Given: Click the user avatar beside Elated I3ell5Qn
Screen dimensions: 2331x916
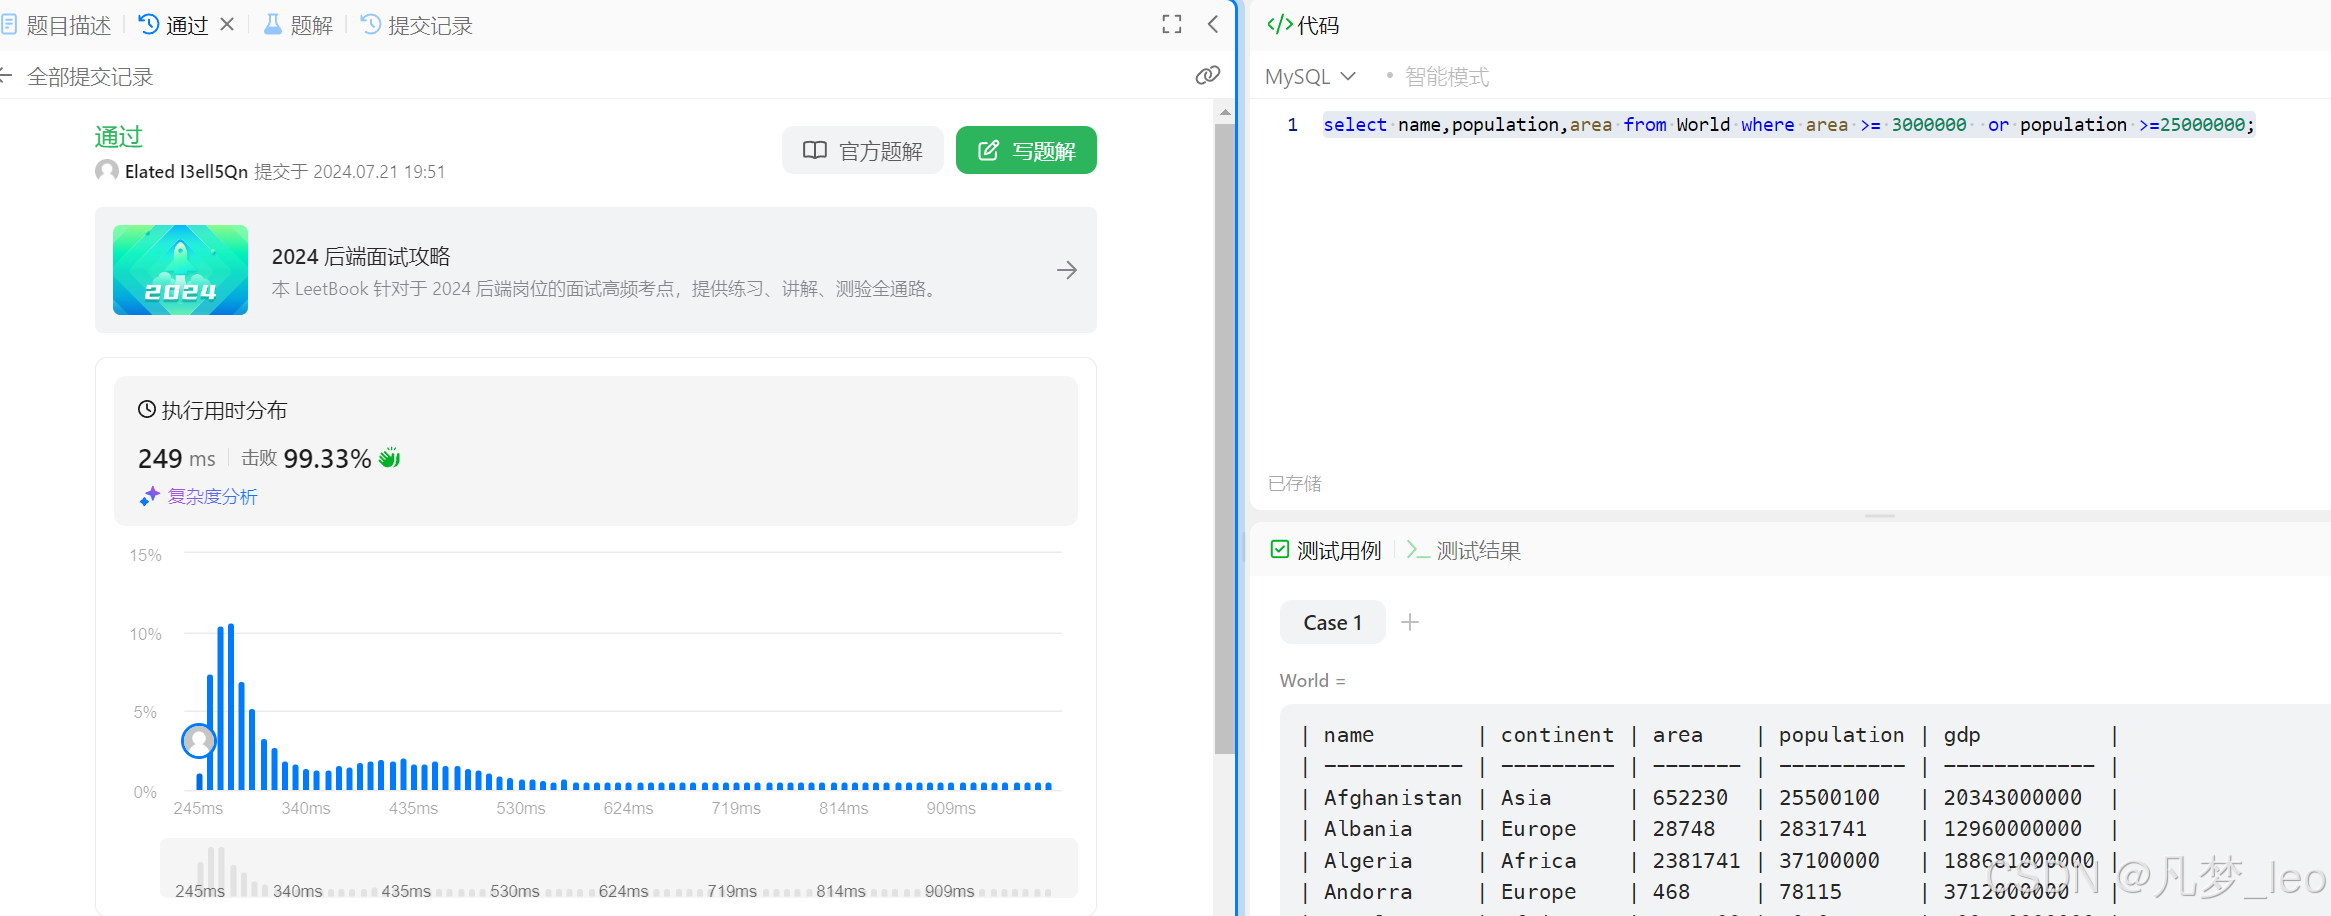Looking at the screenshot, I should point(107,170).
